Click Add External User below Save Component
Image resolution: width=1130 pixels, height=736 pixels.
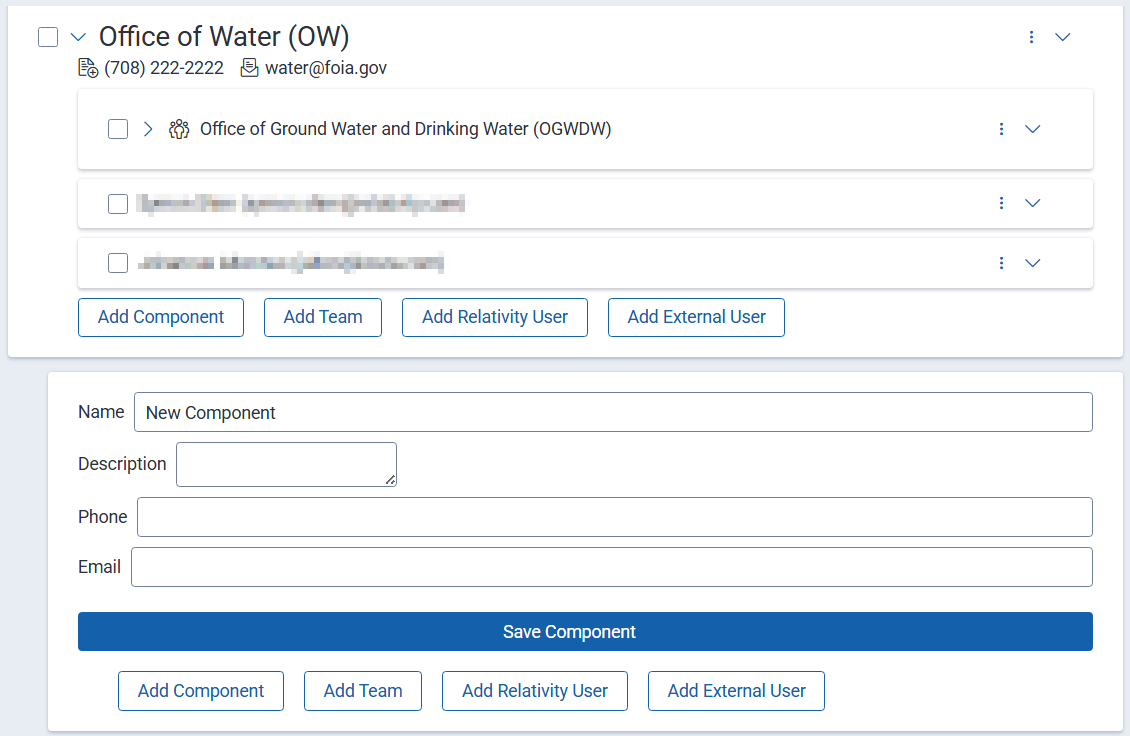tap(736, 690)
